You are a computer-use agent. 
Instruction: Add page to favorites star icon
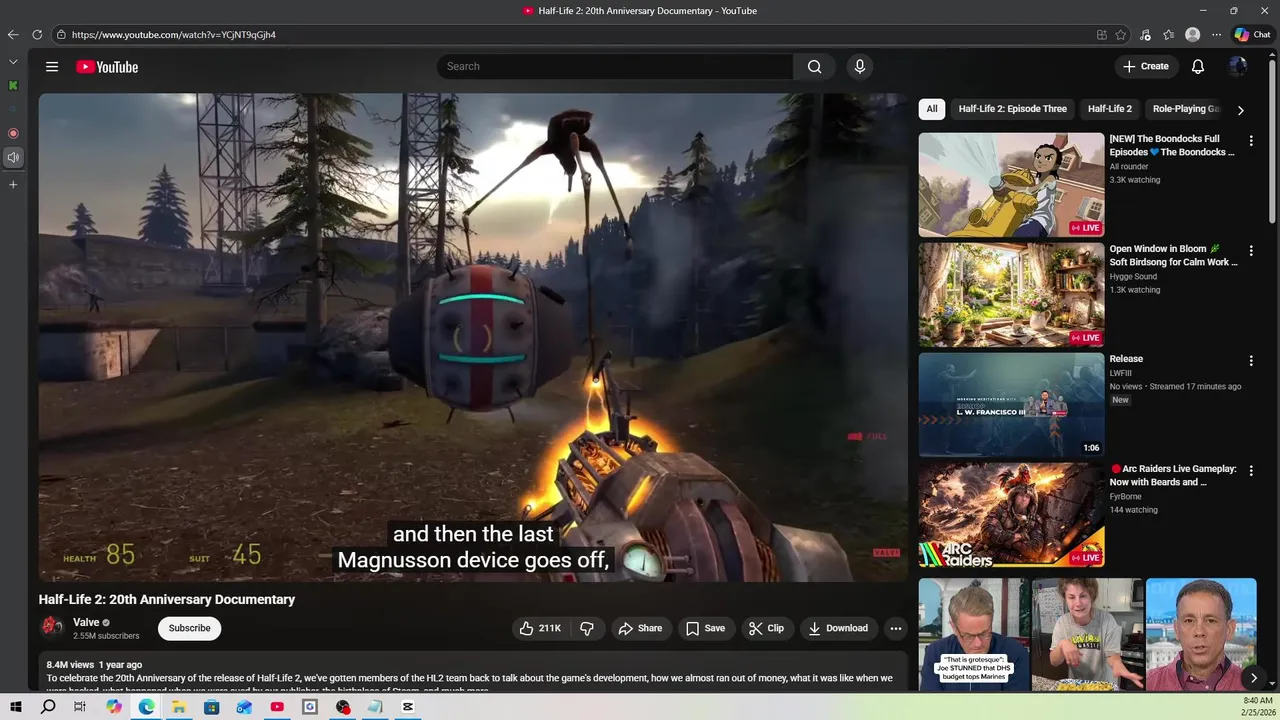(x=1121, y=34)
